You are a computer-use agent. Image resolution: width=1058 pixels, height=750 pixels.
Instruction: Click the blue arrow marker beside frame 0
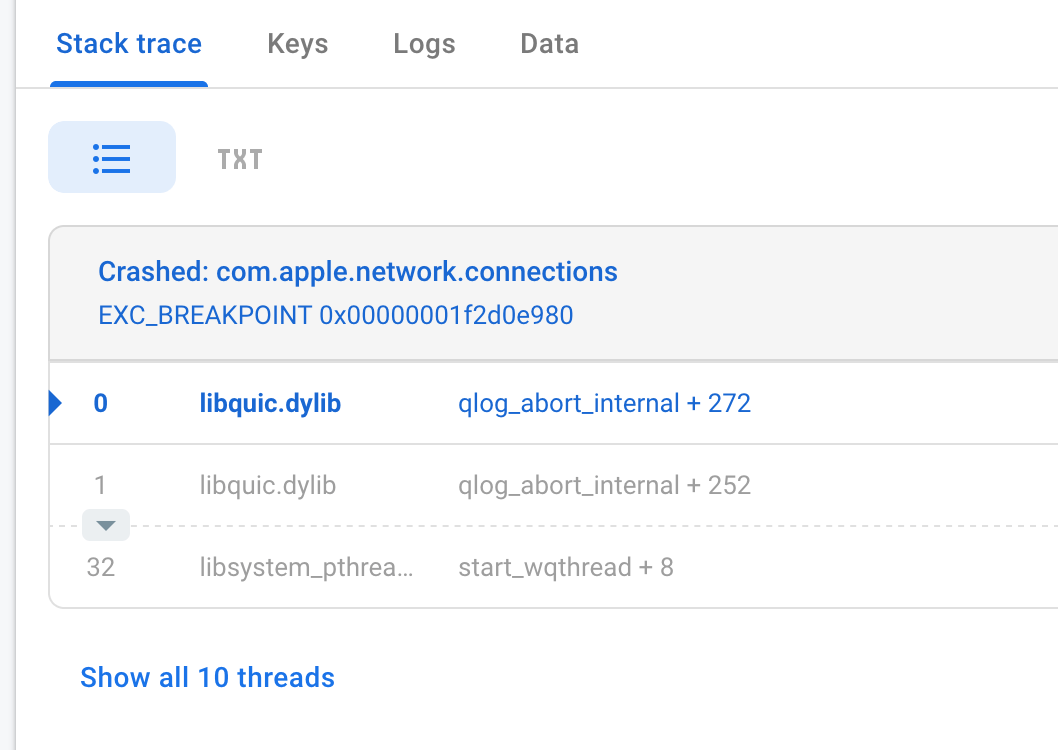[x=55, y=403]
